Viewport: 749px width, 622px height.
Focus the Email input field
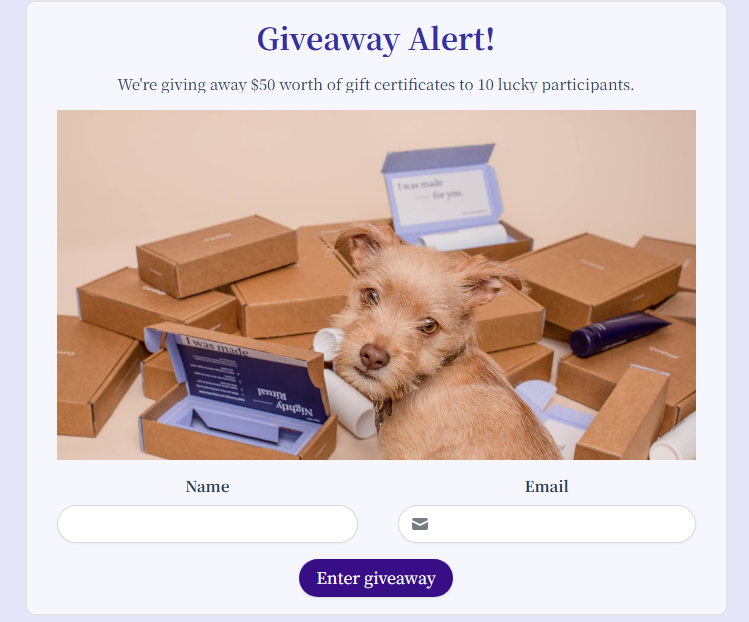tap(546, 524)
